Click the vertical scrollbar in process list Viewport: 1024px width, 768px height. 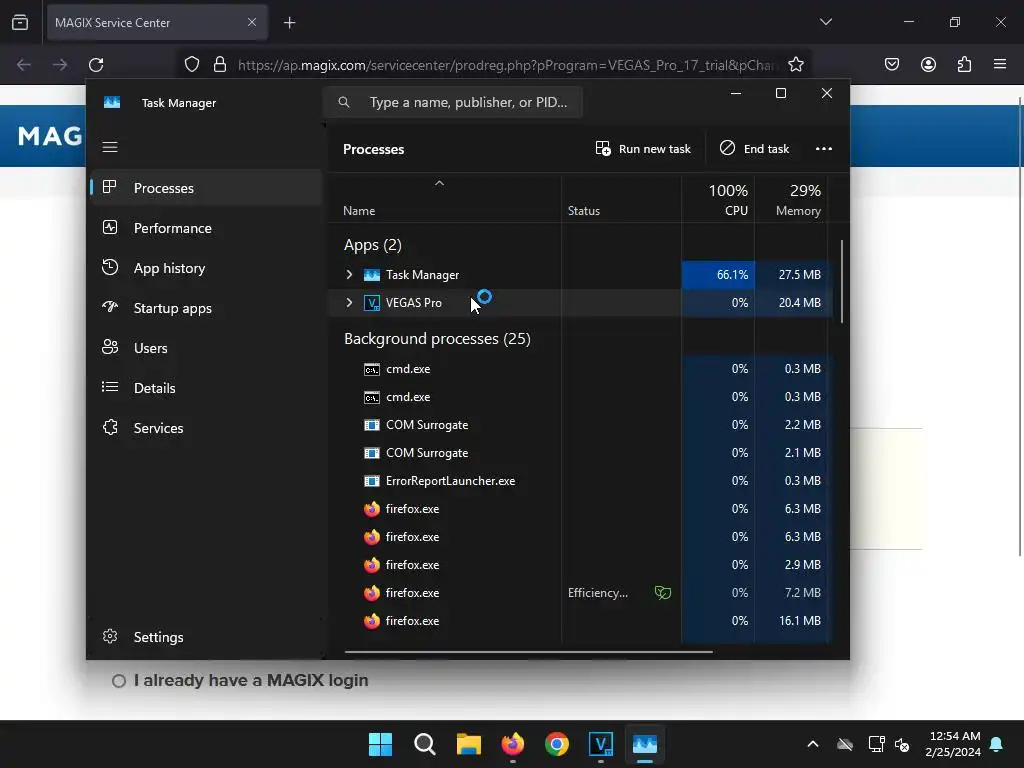click(842, 281)
